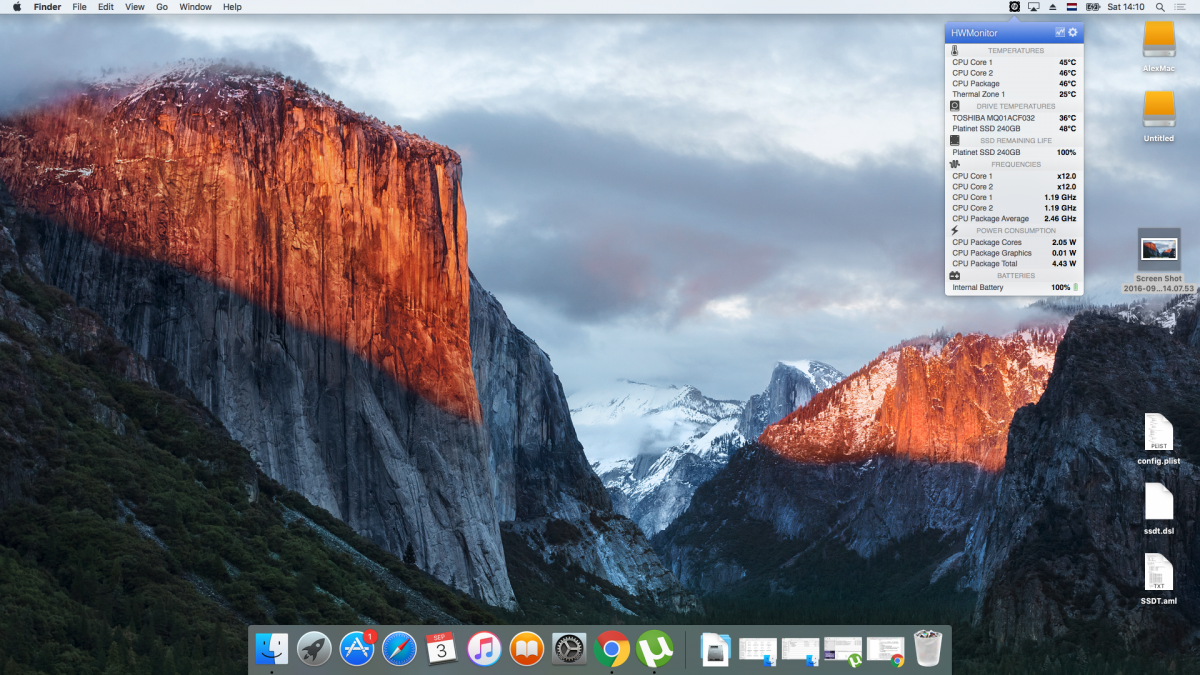Open the HWMonitor graph window icon
This screenshot has height=675, width=1200.
[1060, 33]
